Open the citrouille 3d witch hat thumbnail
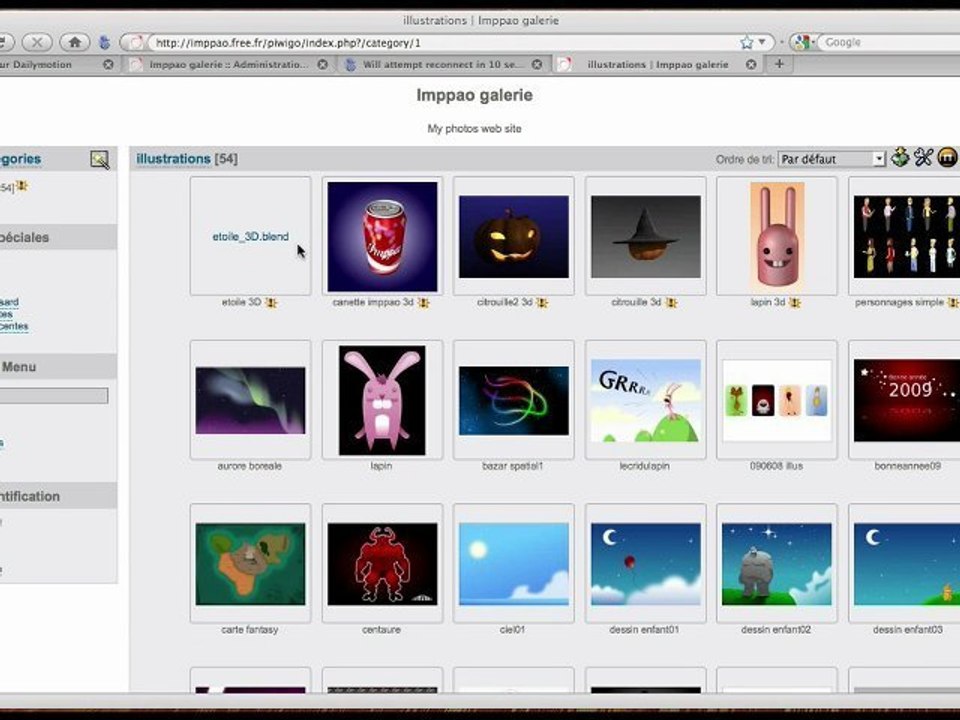 pyautogui.click(x=646, y=236)
